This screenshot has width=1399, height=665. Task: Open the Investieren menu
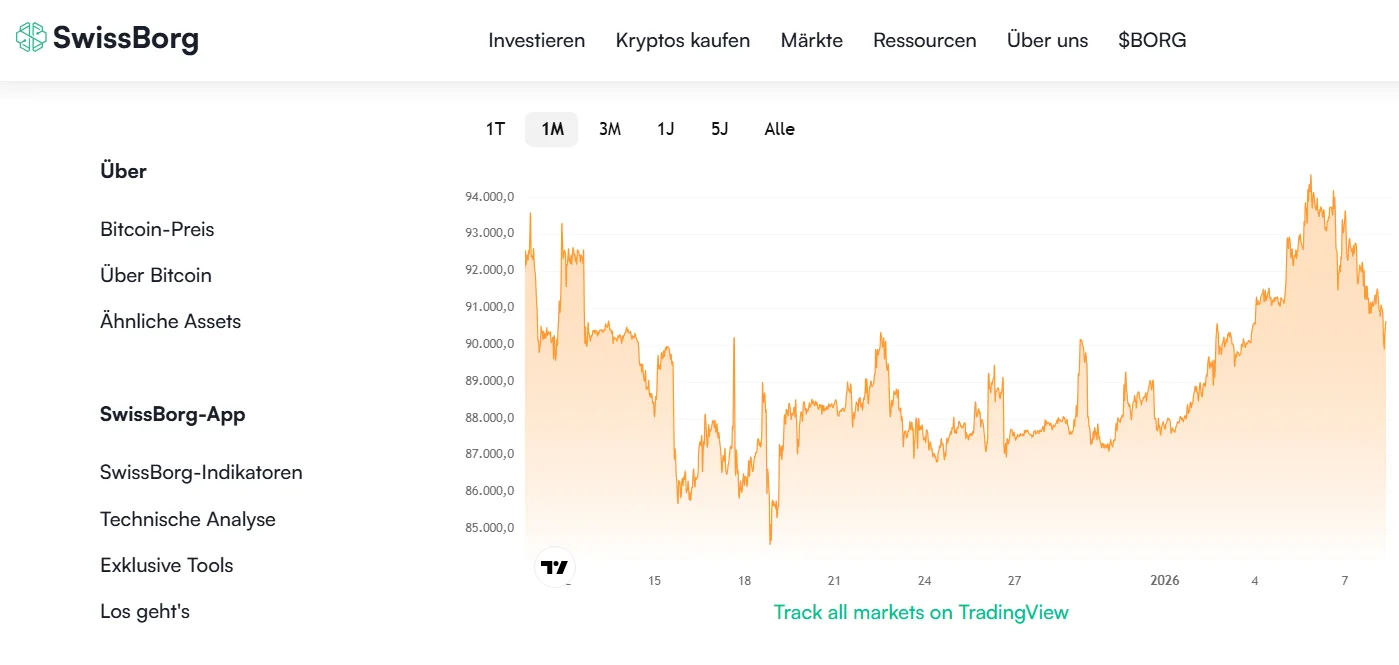coord(537,40)
